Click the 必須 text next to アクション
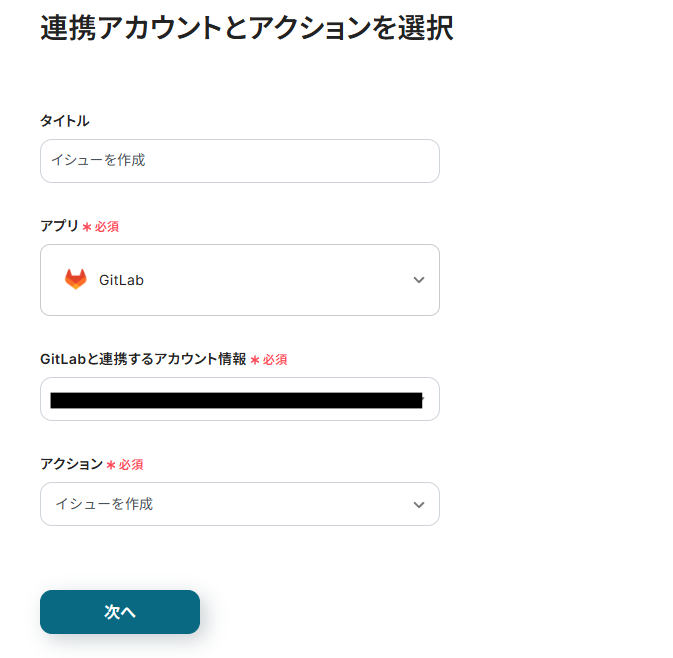The width and height of the screenshot is (673, 658). [131, 465]
